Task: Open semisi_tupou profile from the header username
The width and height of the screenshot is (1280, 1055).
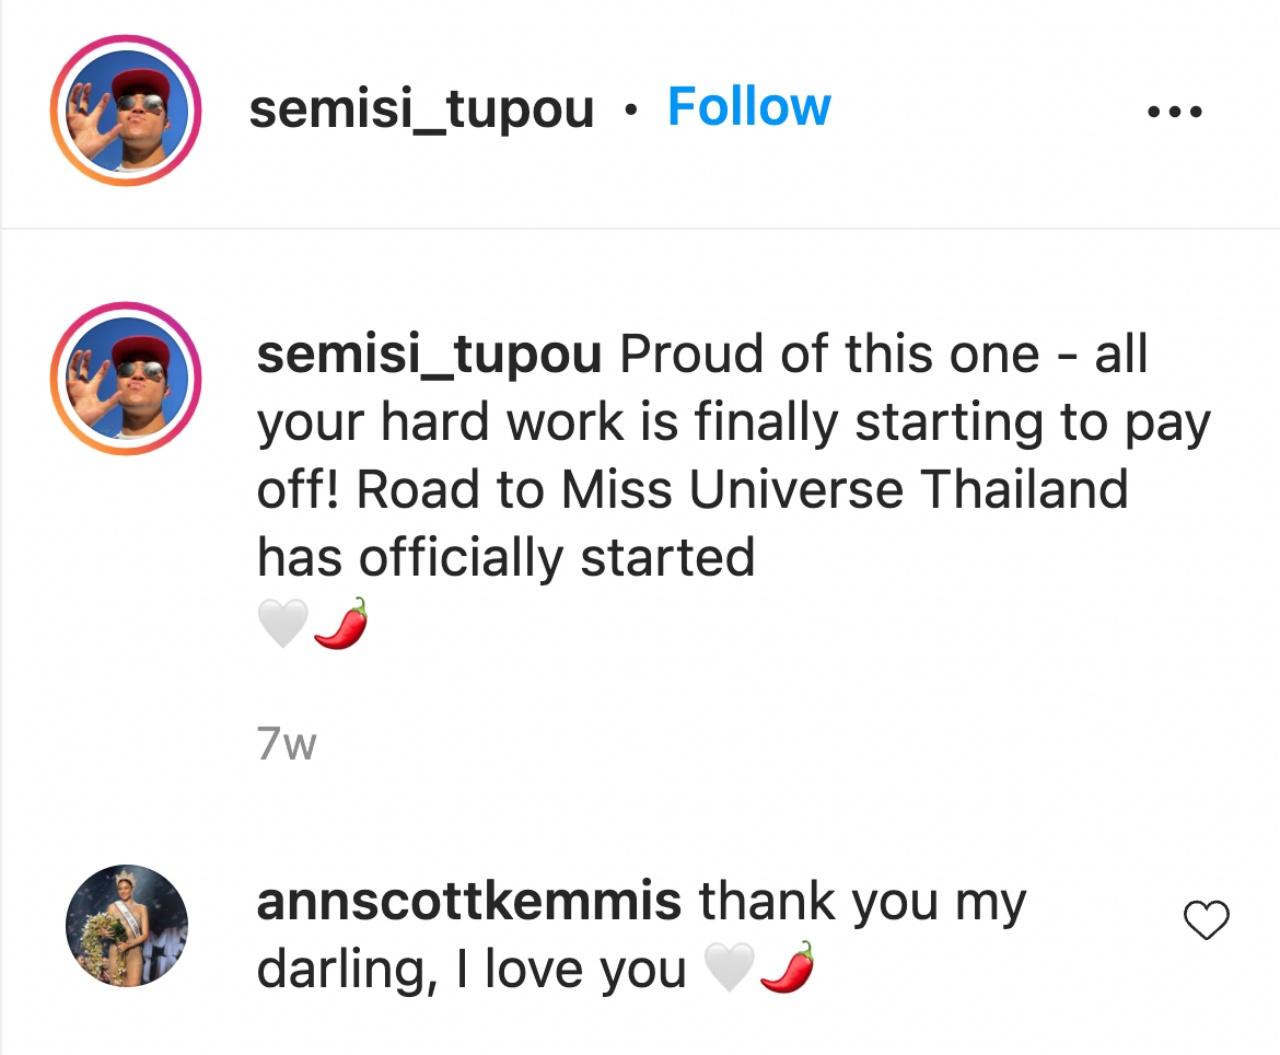Action: 421,109
